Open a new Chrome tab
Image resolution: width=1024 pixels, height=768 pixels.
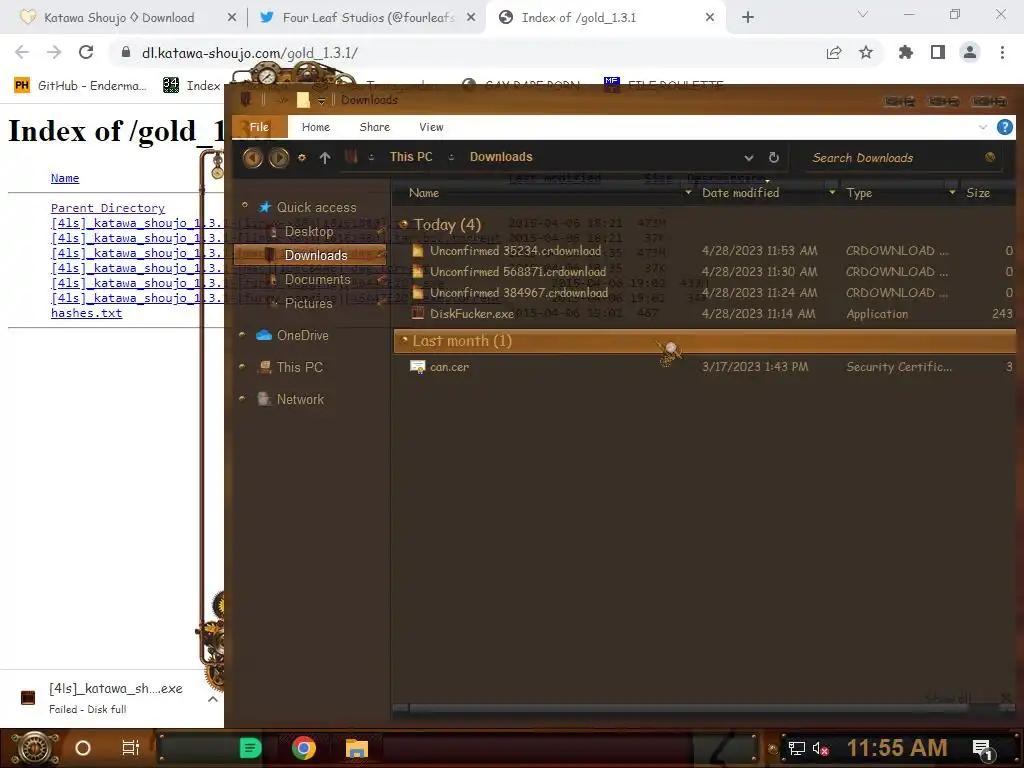pyautogui.click(x=748, y=18)
